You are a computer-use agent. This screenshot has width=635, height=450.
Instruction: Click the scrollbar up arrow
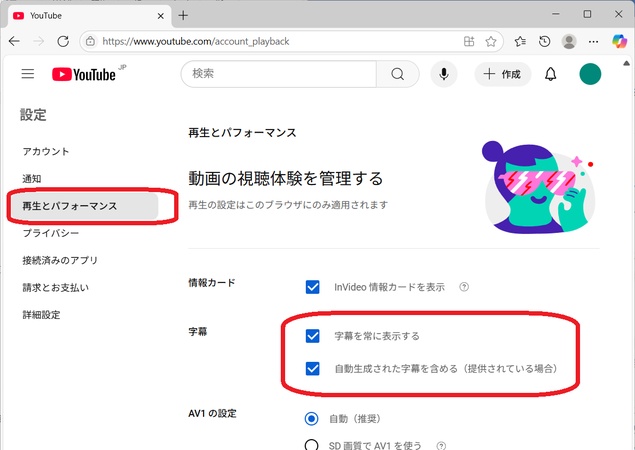[626, 63]
